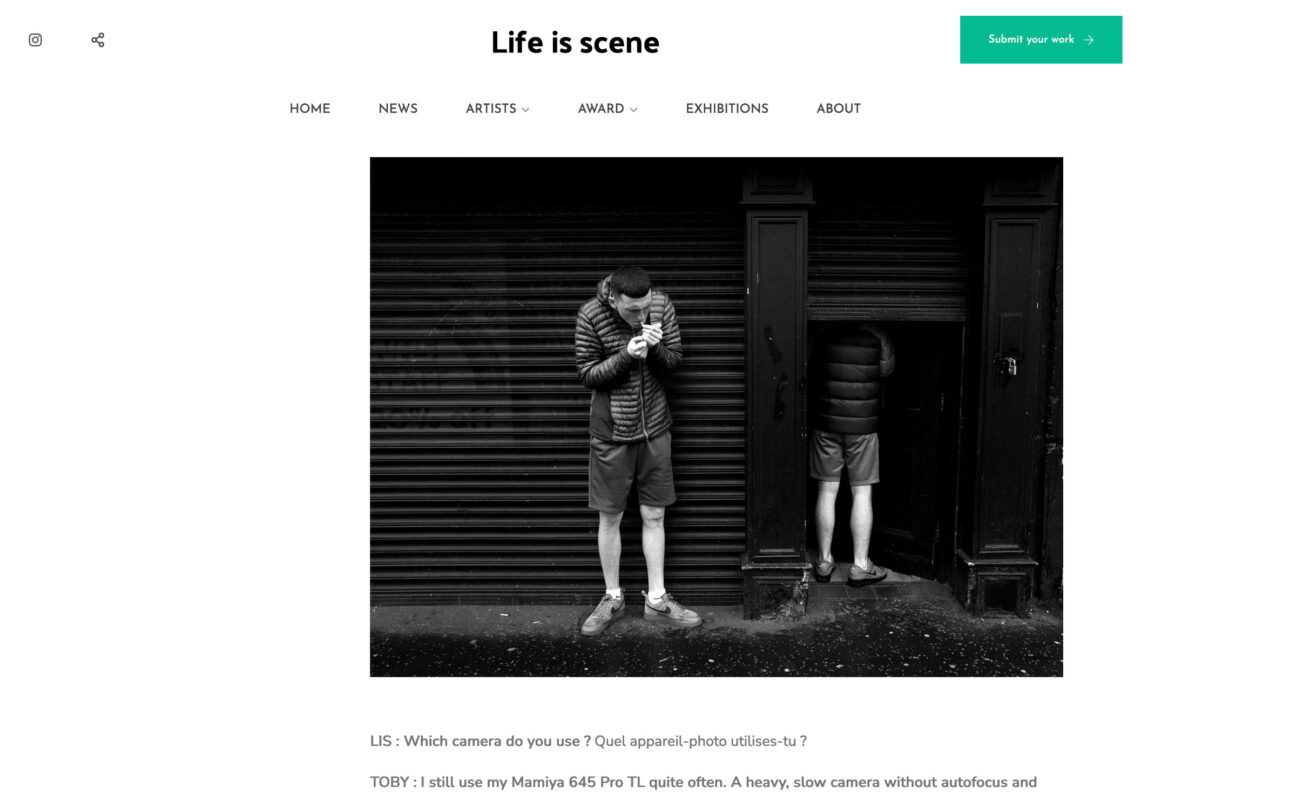Click the figure in the doorway

850,450
